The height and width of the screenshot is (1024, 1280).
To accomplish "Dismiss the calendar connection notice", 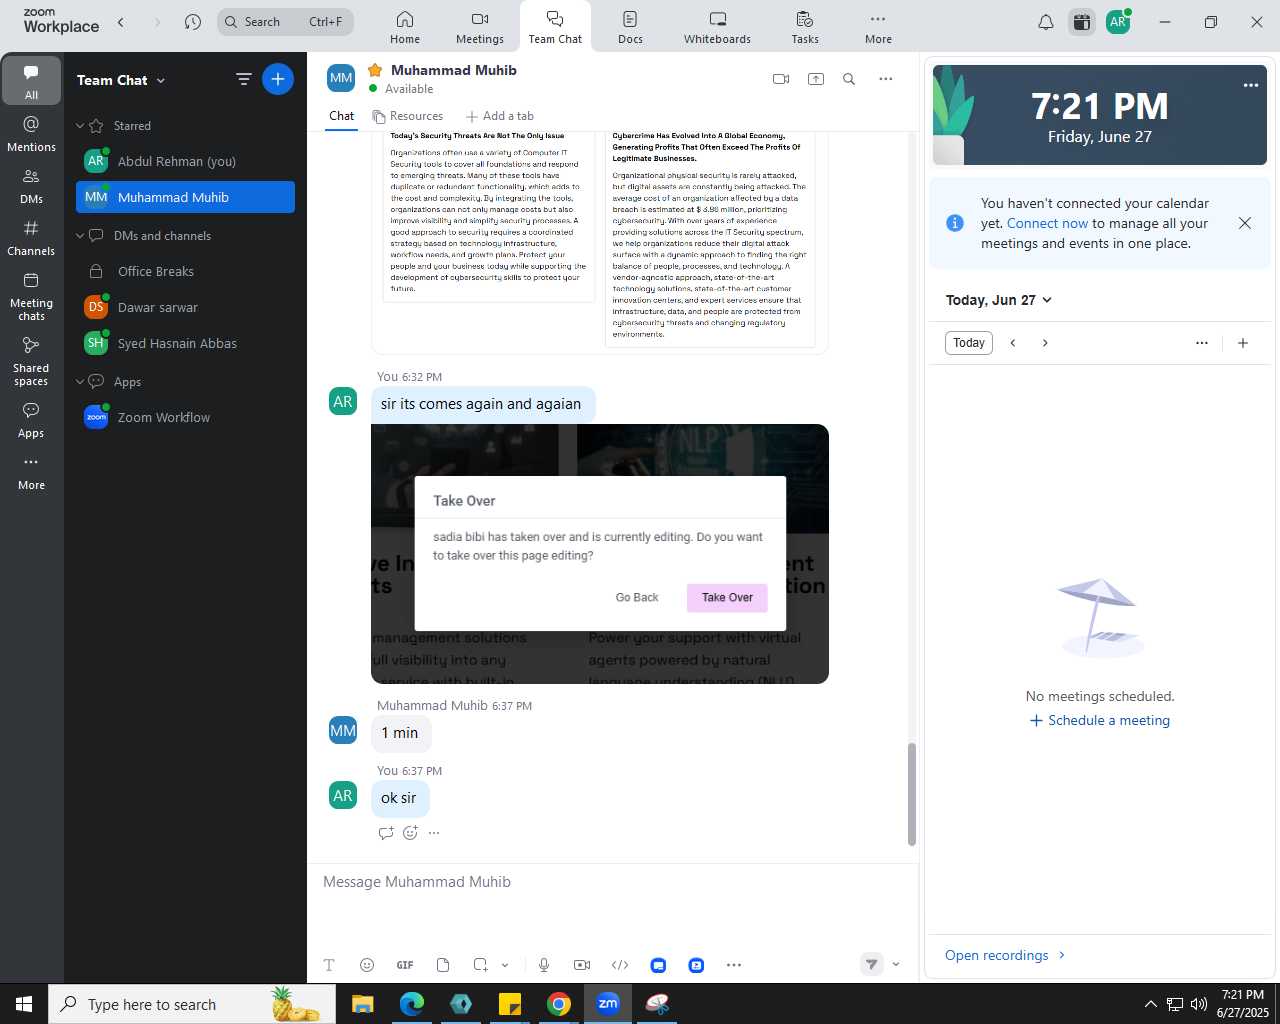I will [x=1245, y=223].
